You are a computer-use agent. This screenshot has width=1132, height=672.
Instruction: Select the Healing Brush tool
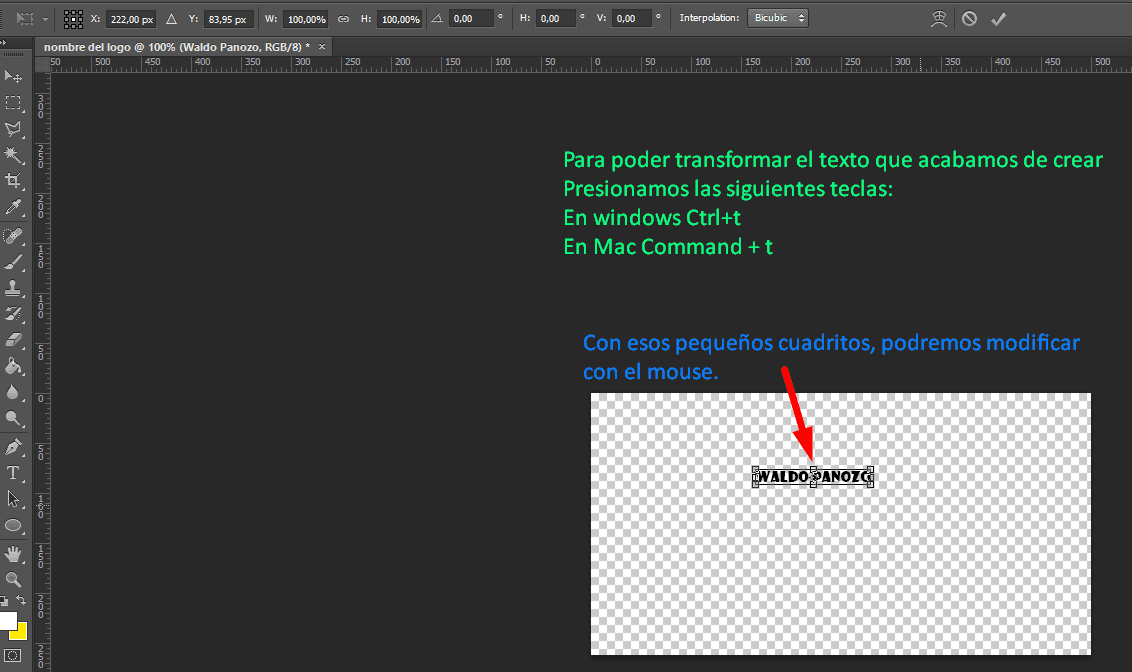tap(13, 236)
